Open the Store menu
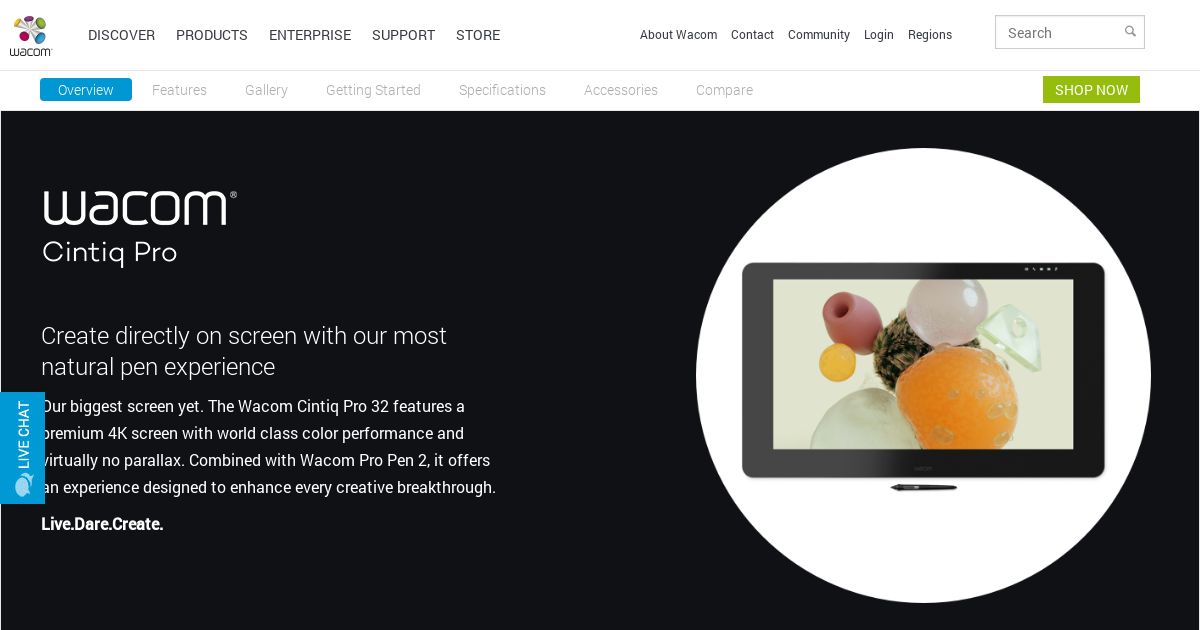This screenshot has height=630, width=1200. coord(478,35)
